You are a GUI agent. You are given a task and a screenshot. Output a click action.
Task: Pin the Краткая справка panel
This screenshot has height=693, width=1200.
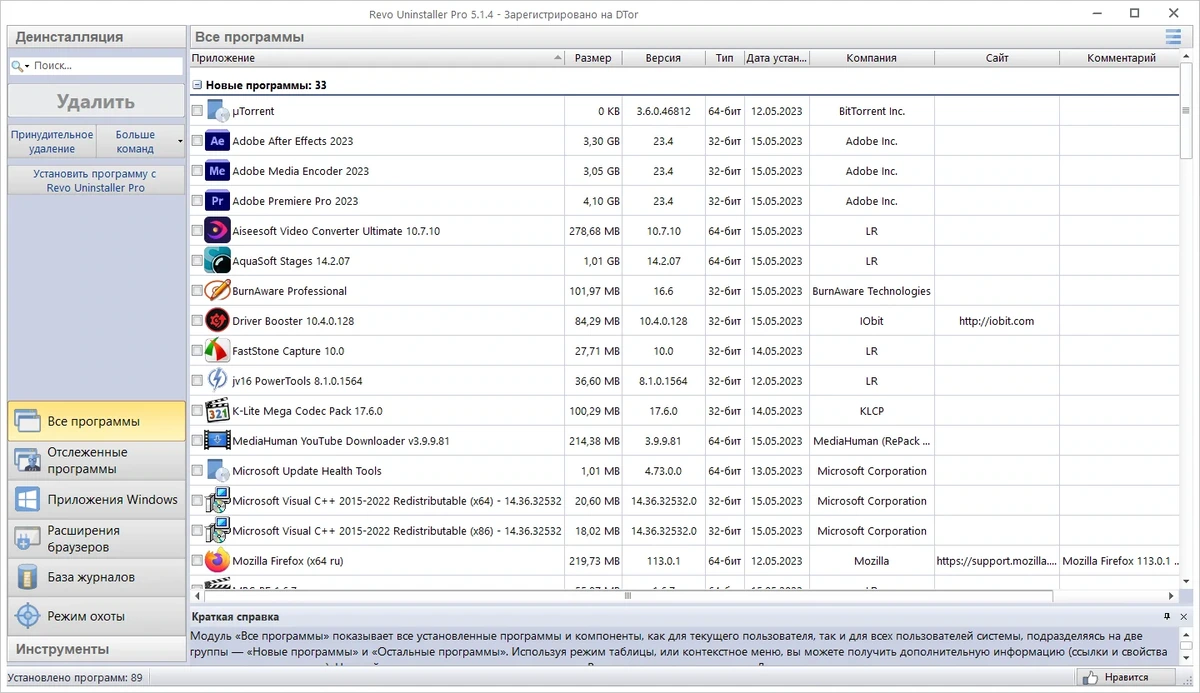[1167, 617]
